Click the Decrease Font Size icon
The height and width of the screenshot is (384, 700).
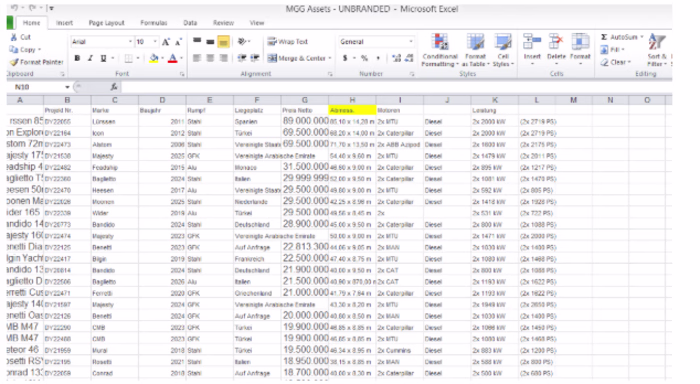178,42
